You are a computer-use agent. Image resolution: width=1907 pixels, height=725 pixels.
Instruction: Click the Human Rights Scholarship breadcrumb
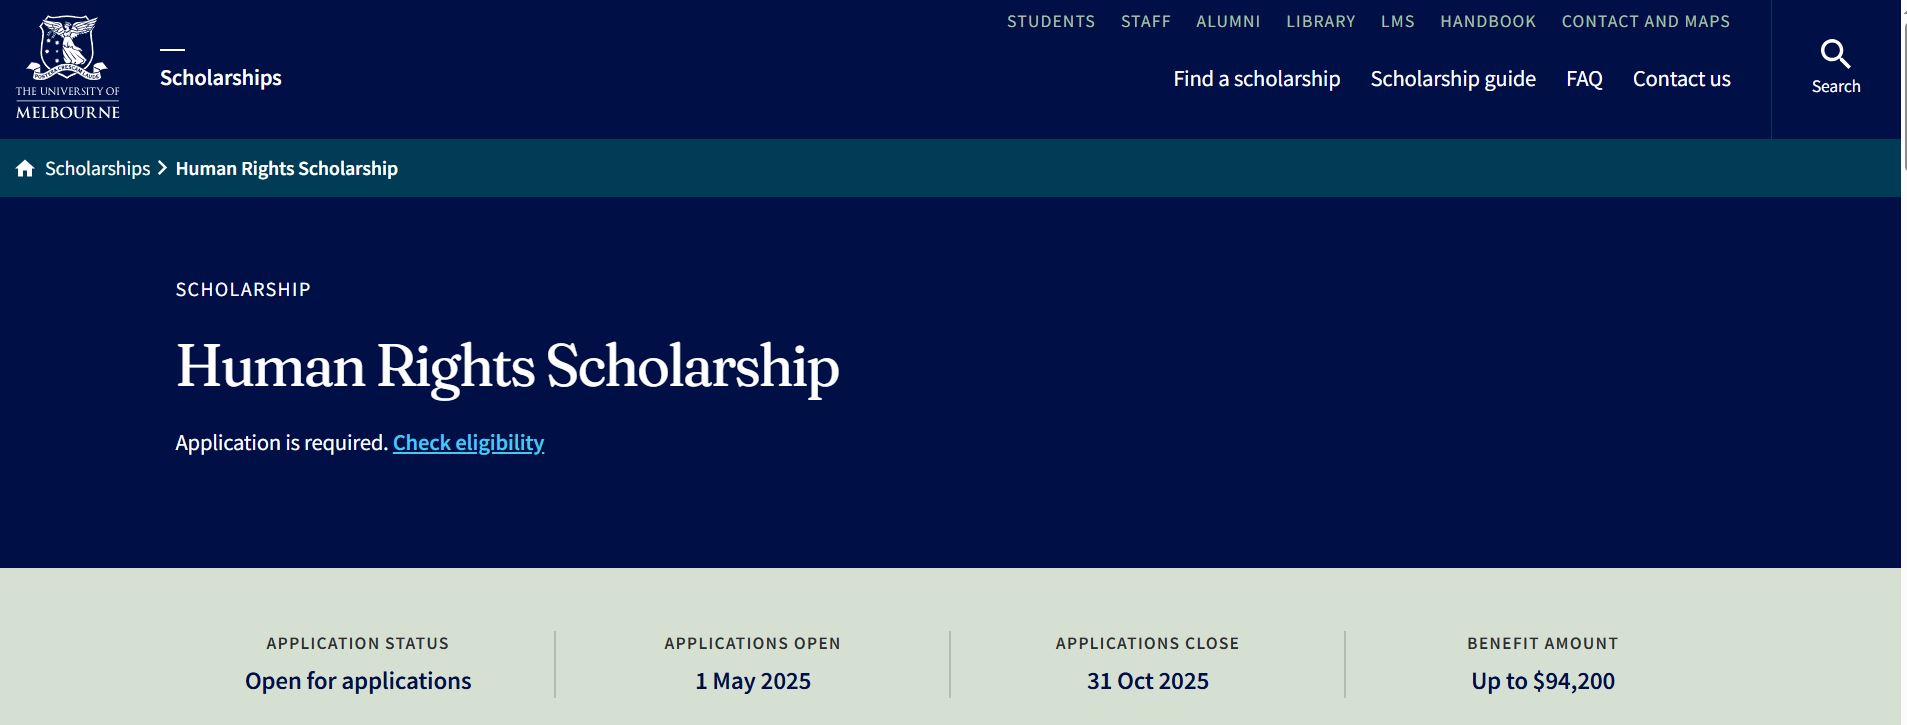pyautogui.click(x=287, y=168)
